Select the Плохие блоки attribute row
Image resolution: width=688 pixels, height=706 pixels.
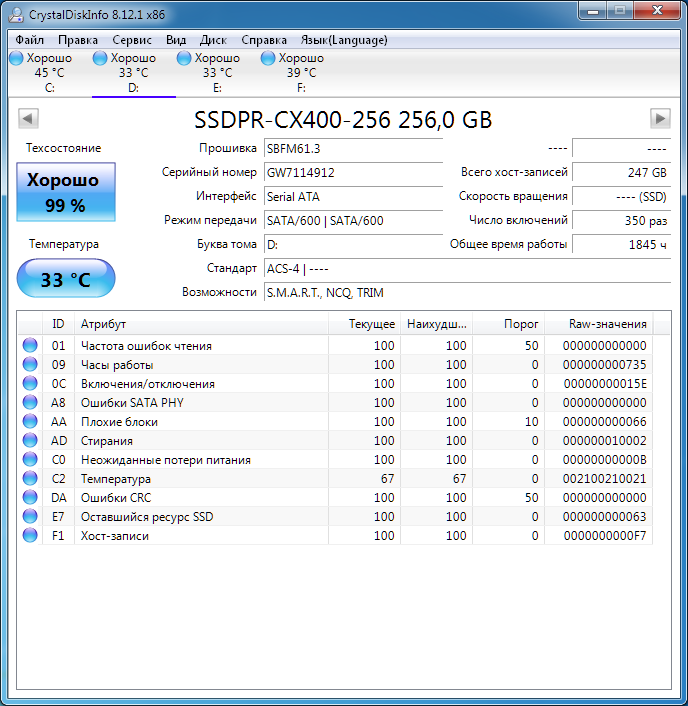pyautogui.click(x=335, y=421)
